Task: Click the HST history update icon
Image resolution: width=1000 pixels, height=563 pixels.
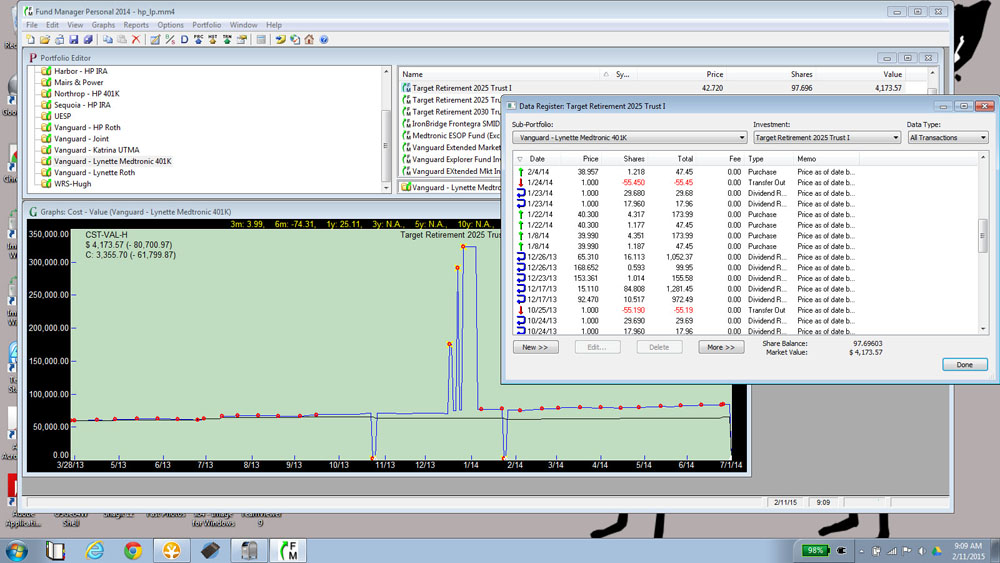Action: pyautogui.click(x=212, y=40)
